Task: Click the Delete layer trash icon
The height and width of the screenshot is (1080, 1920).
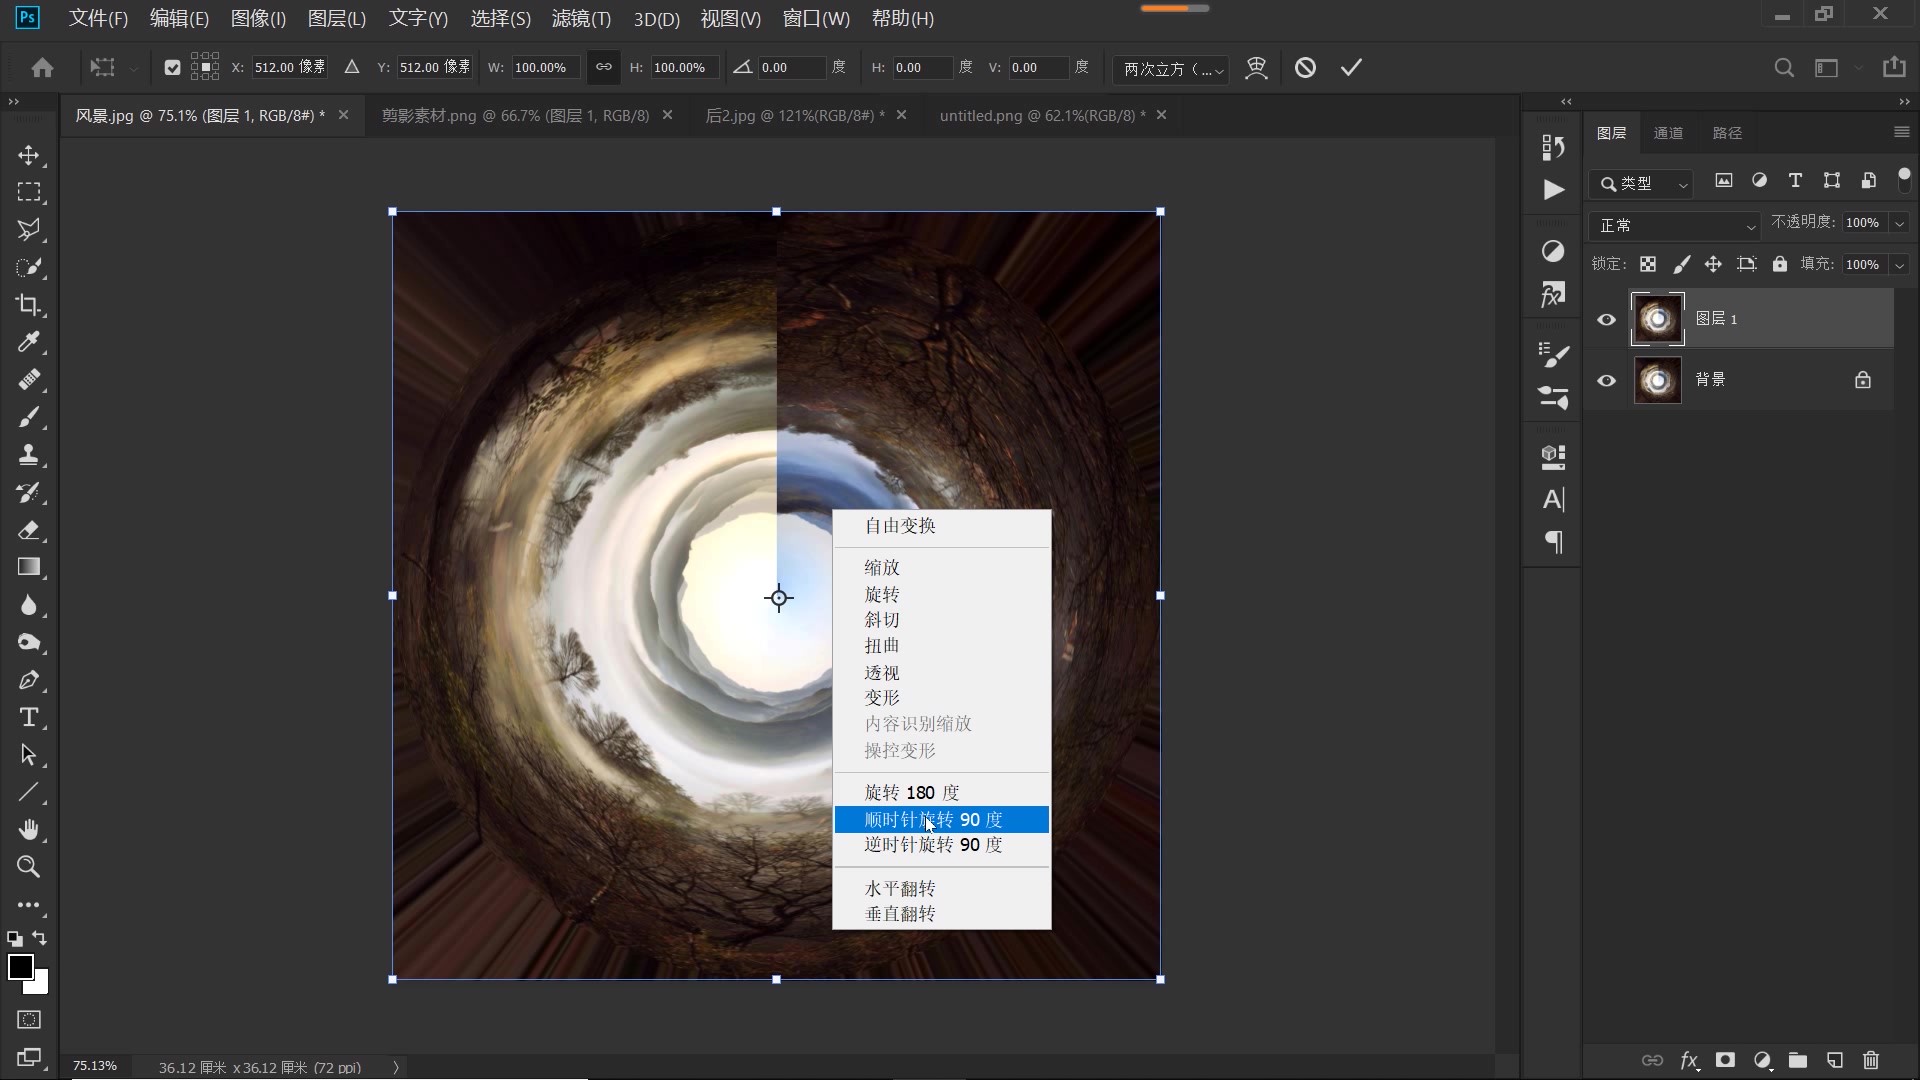Action: [1870, 1062]
